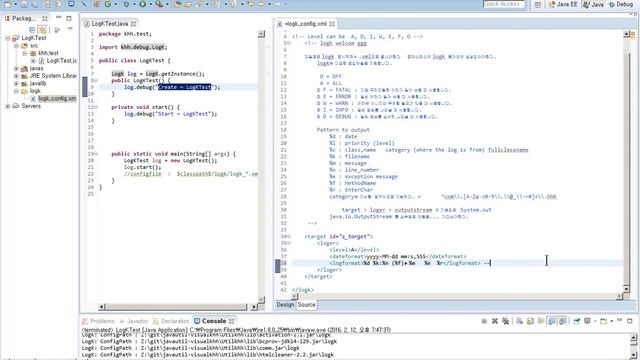The image size is (640, 360).
Task: Select the Servers item in Package Explorer
Action: 27,106
